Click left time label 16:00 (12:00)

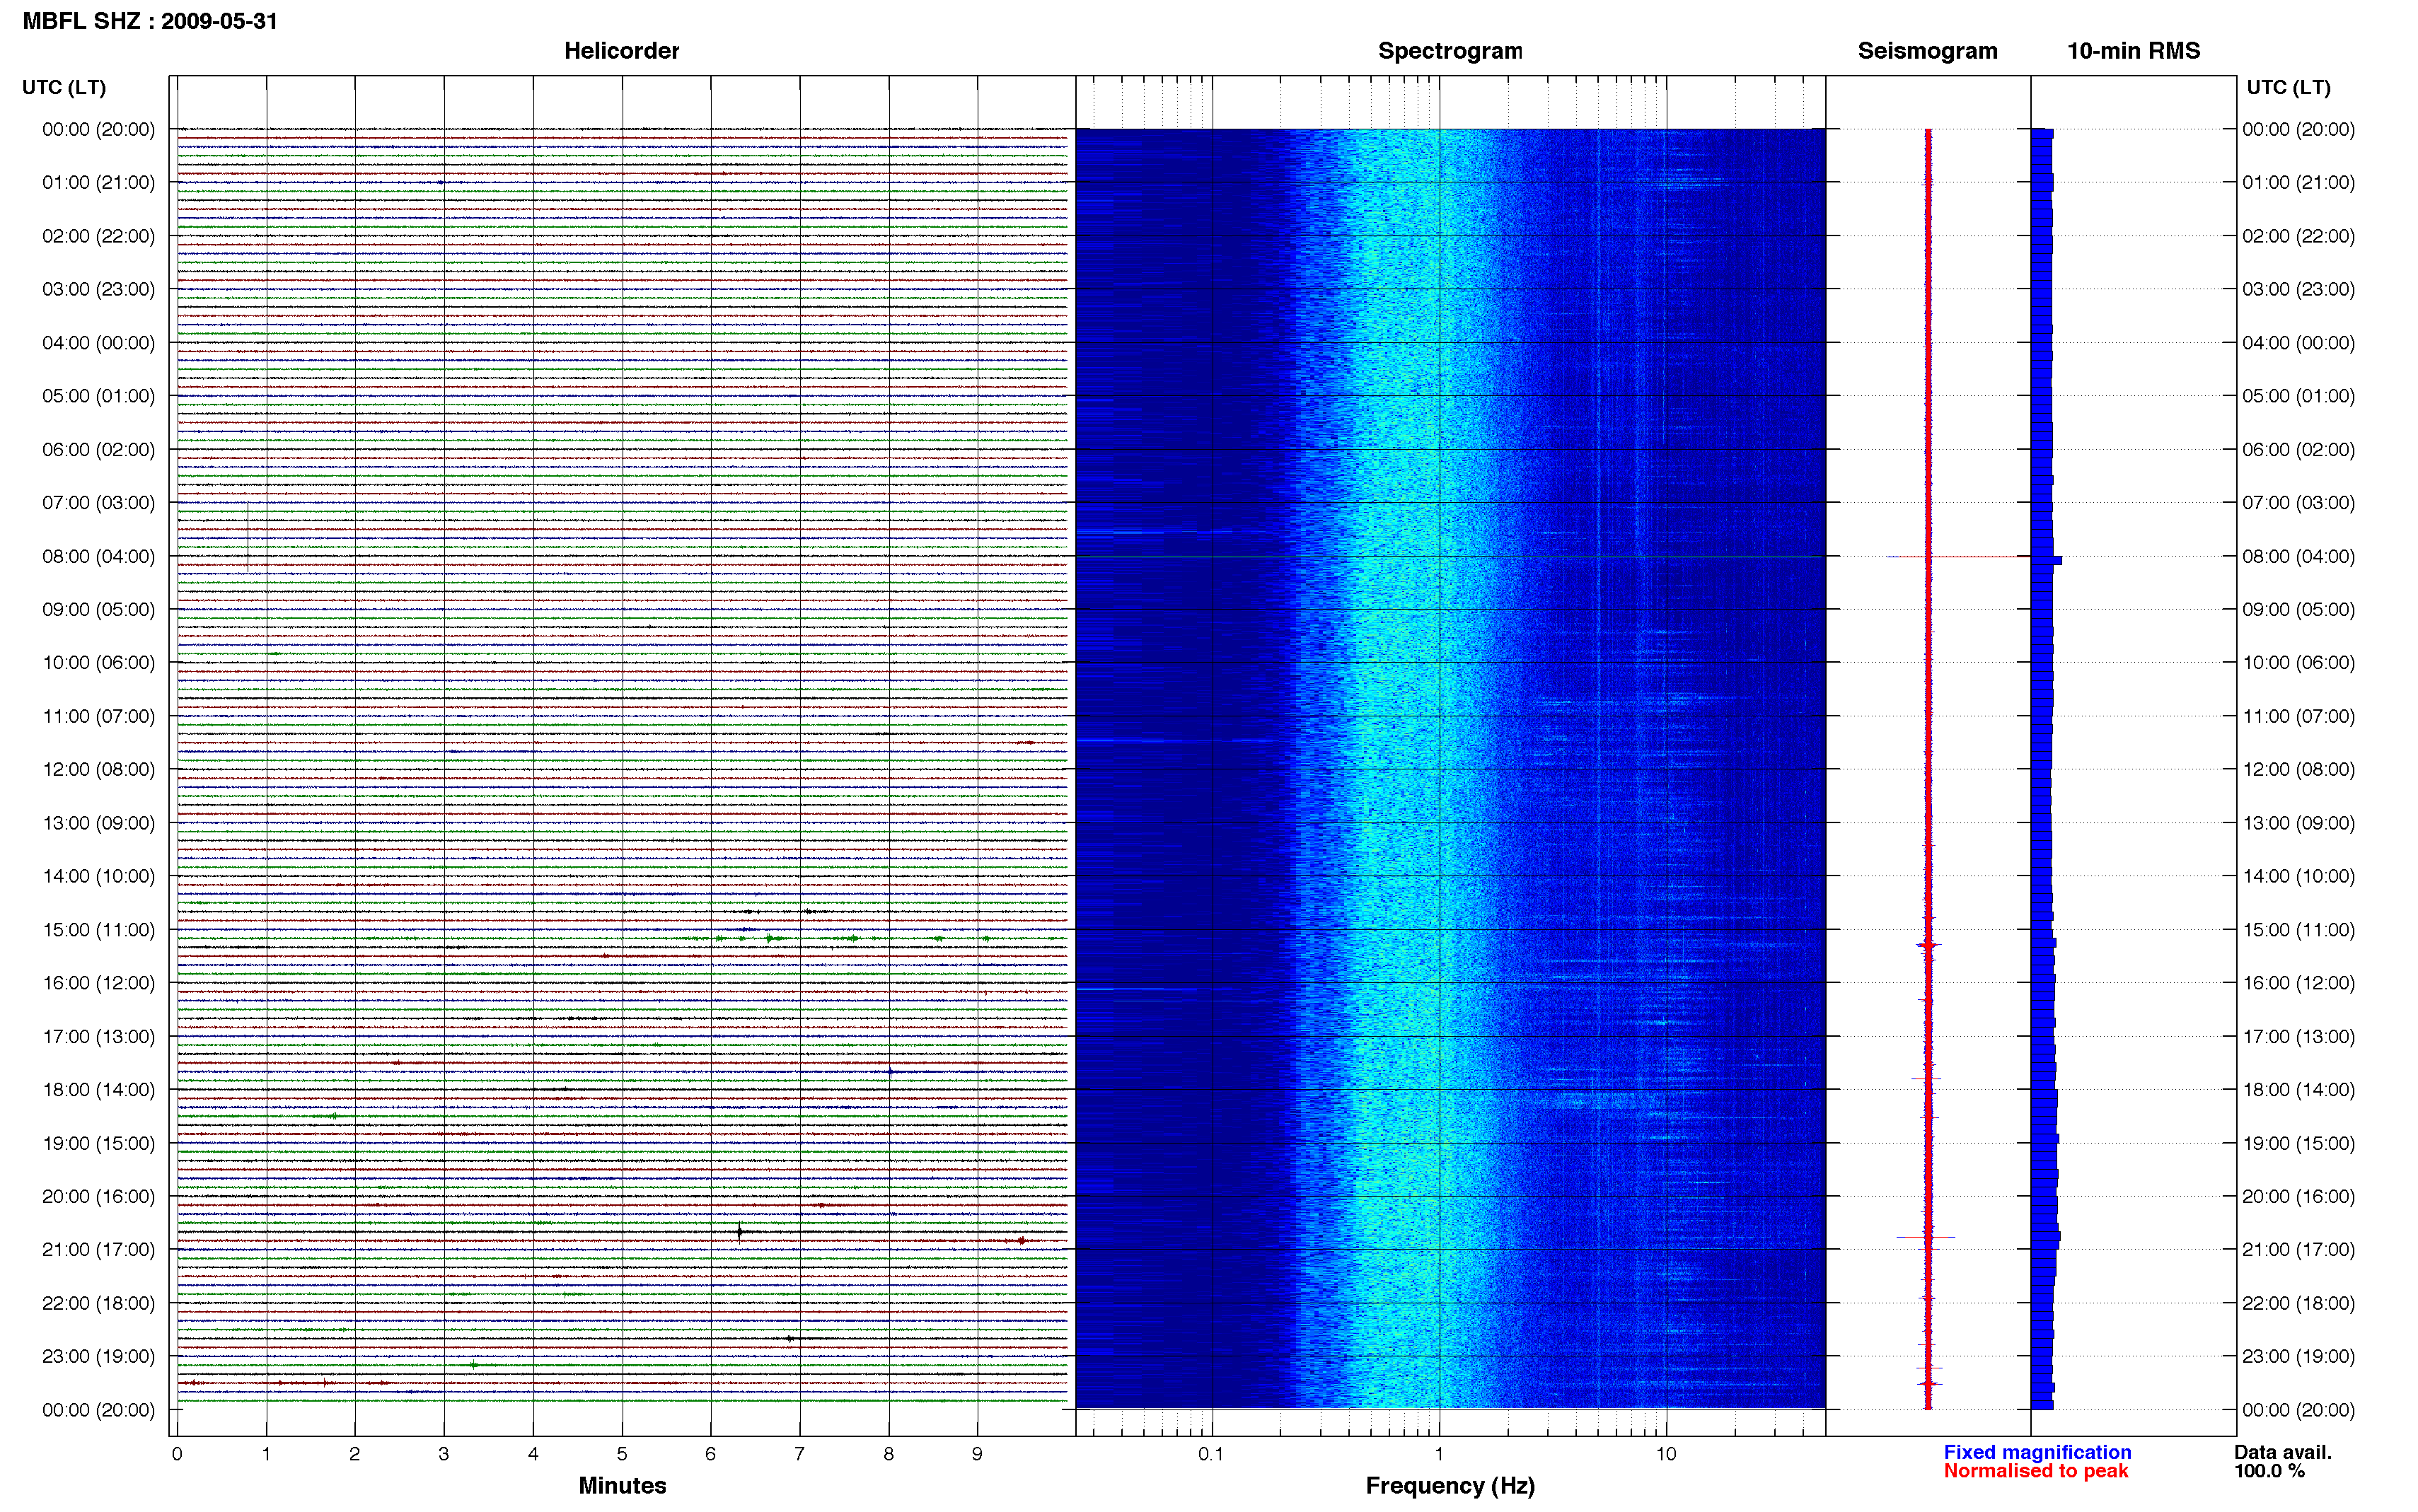(98, 983)
